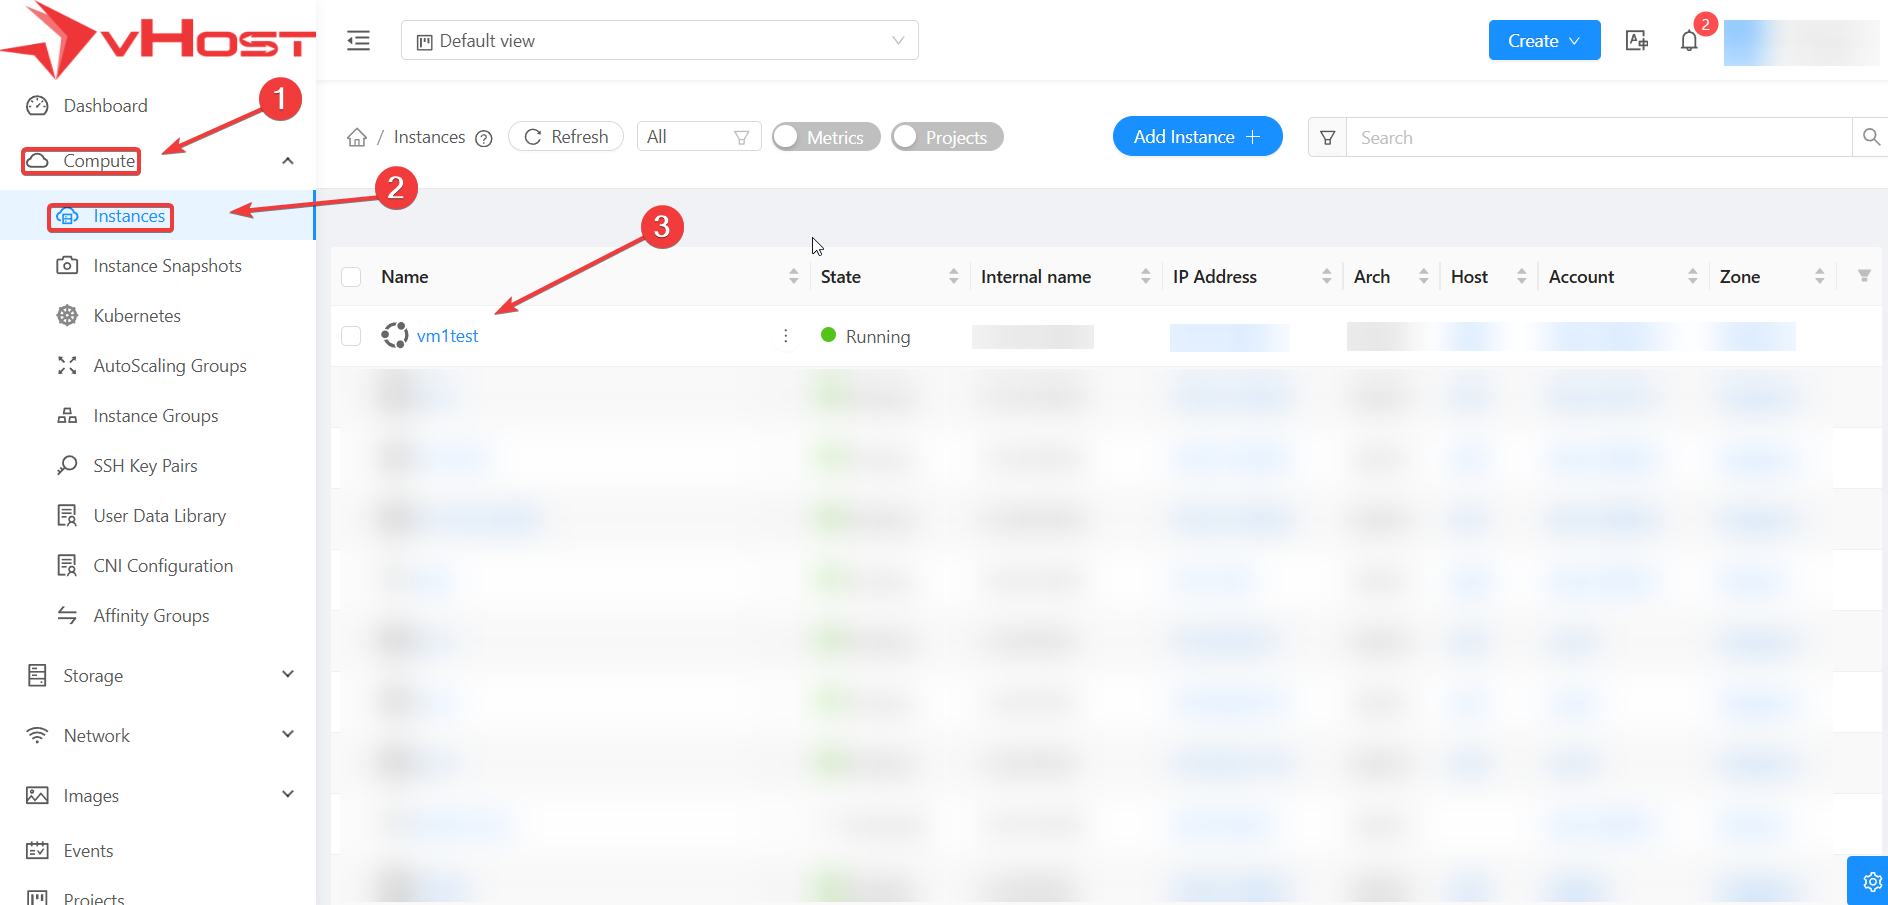Check the vm1test row checkbox
This screenshot has height=905, width=1888.
pos(351,336)
